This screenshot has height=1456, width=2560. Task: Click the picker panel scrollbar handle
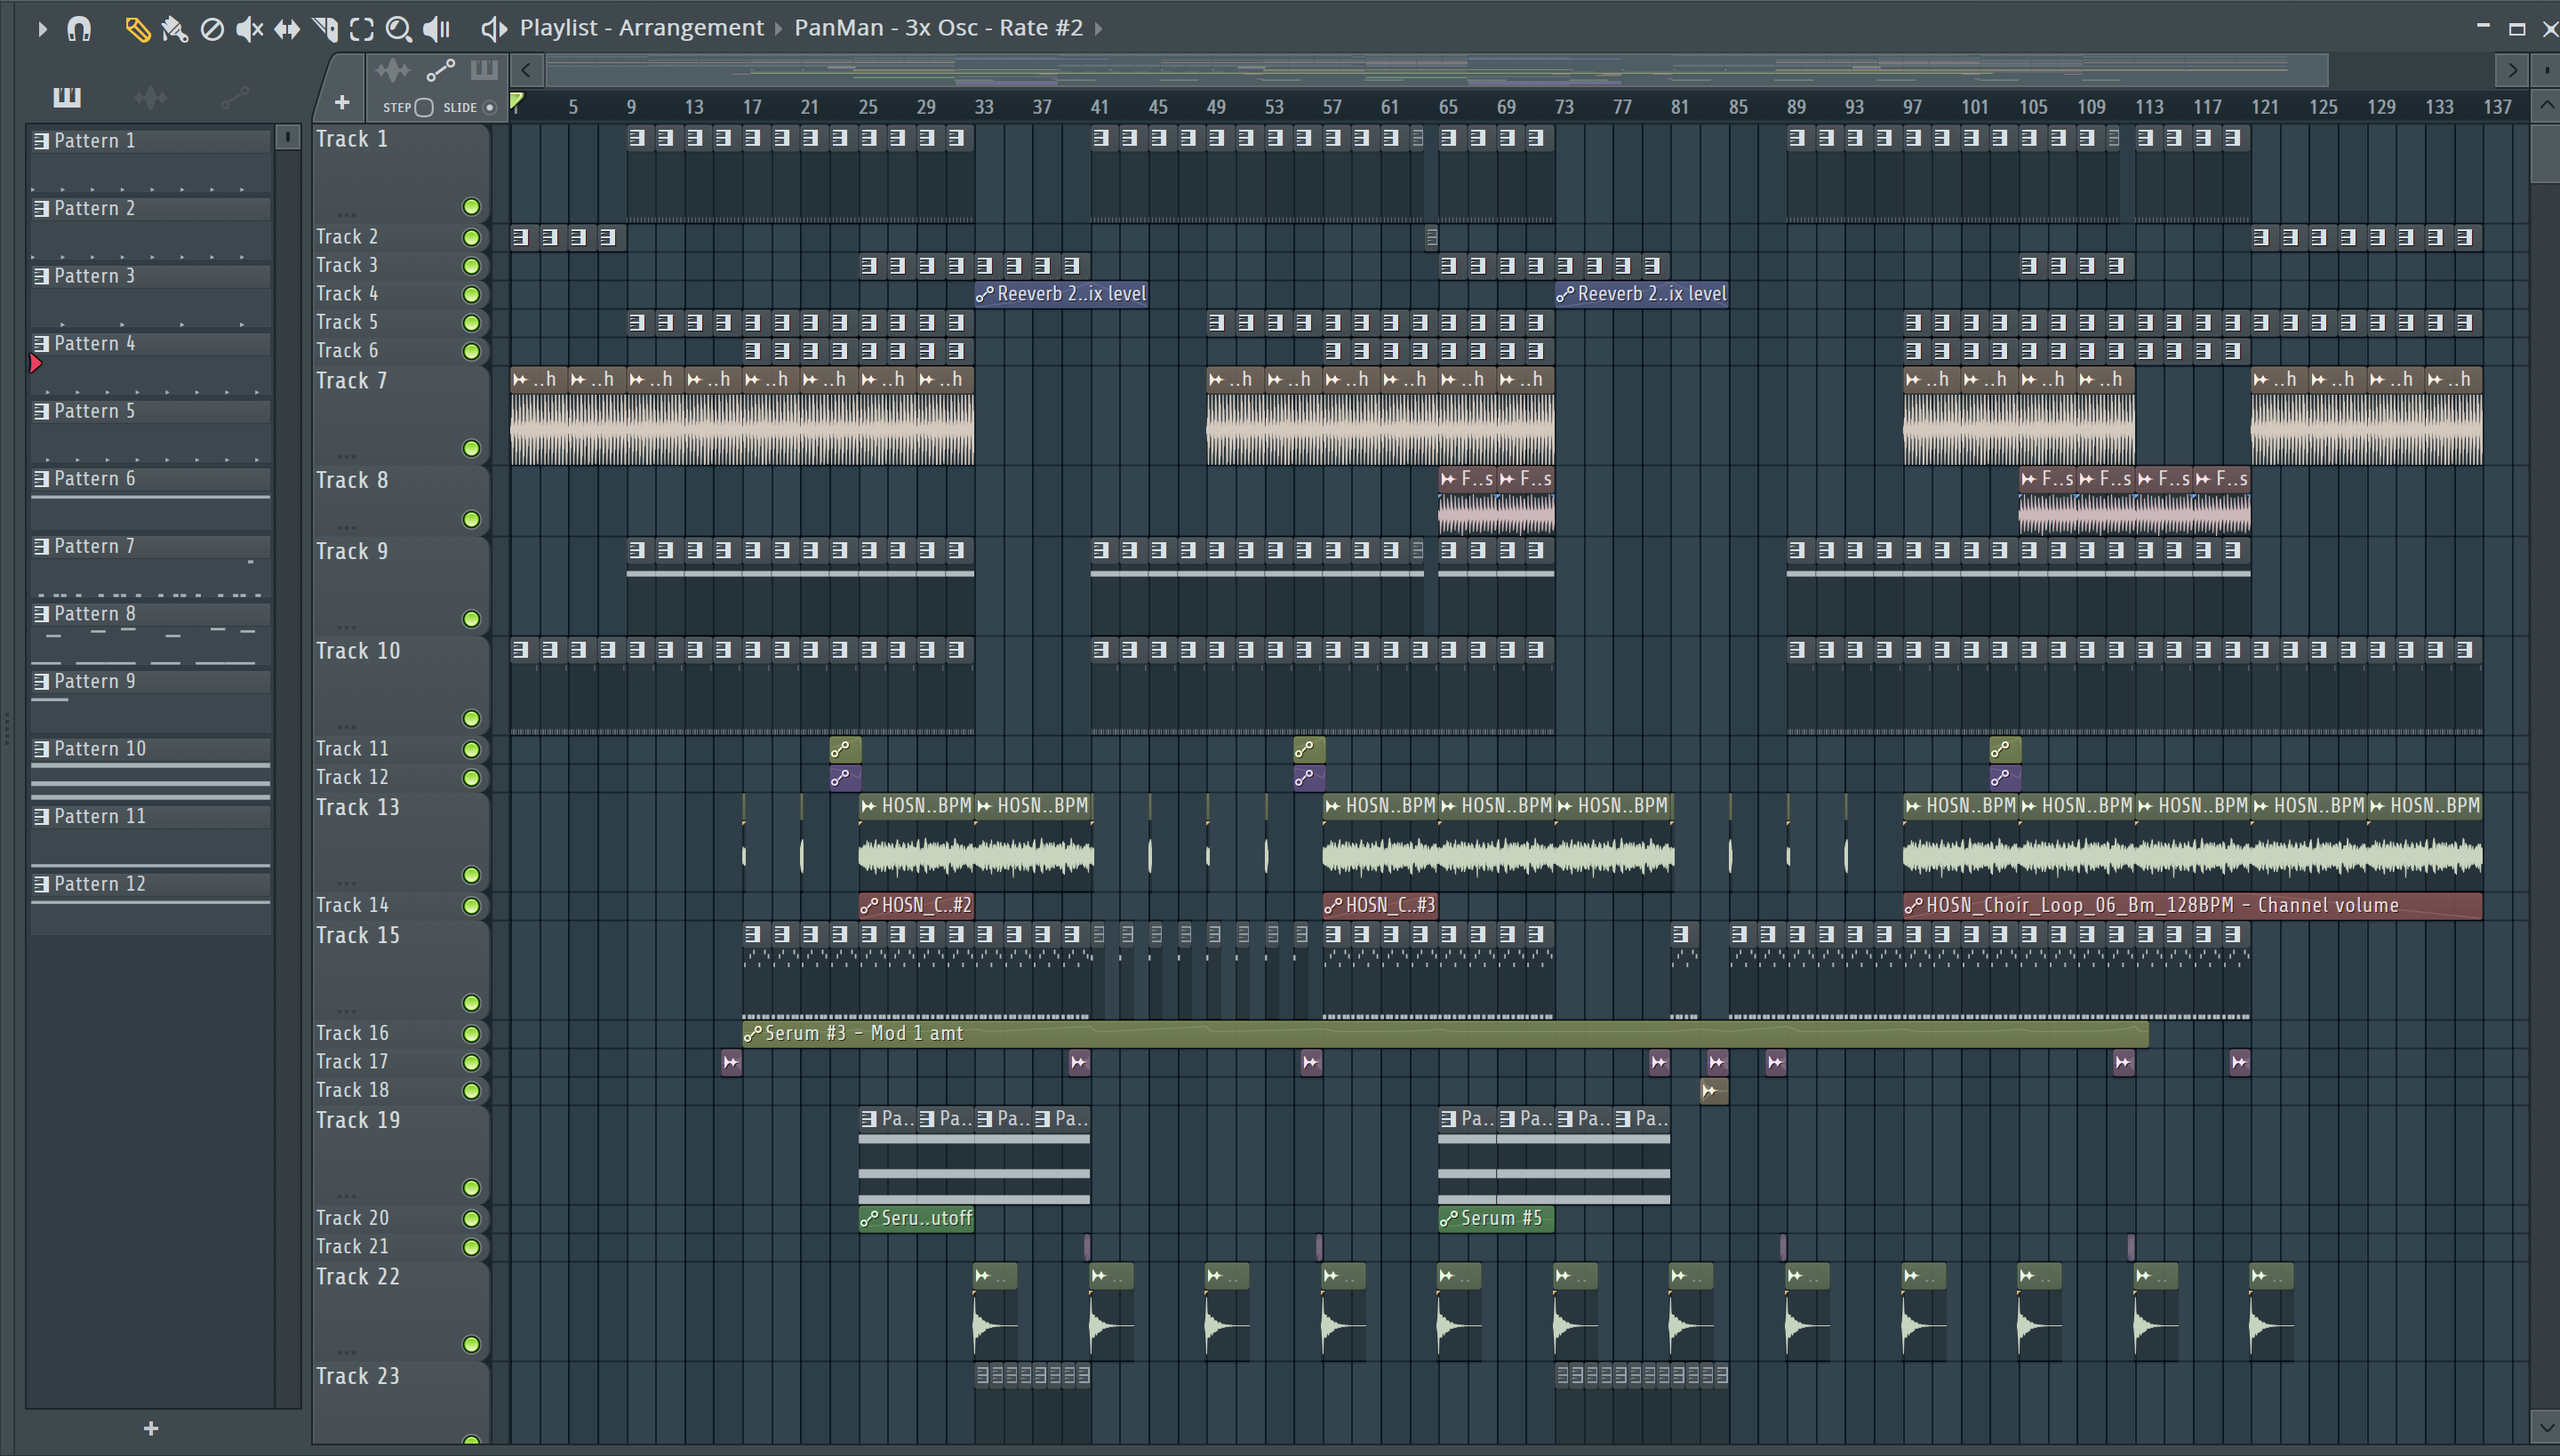point(287,137)
